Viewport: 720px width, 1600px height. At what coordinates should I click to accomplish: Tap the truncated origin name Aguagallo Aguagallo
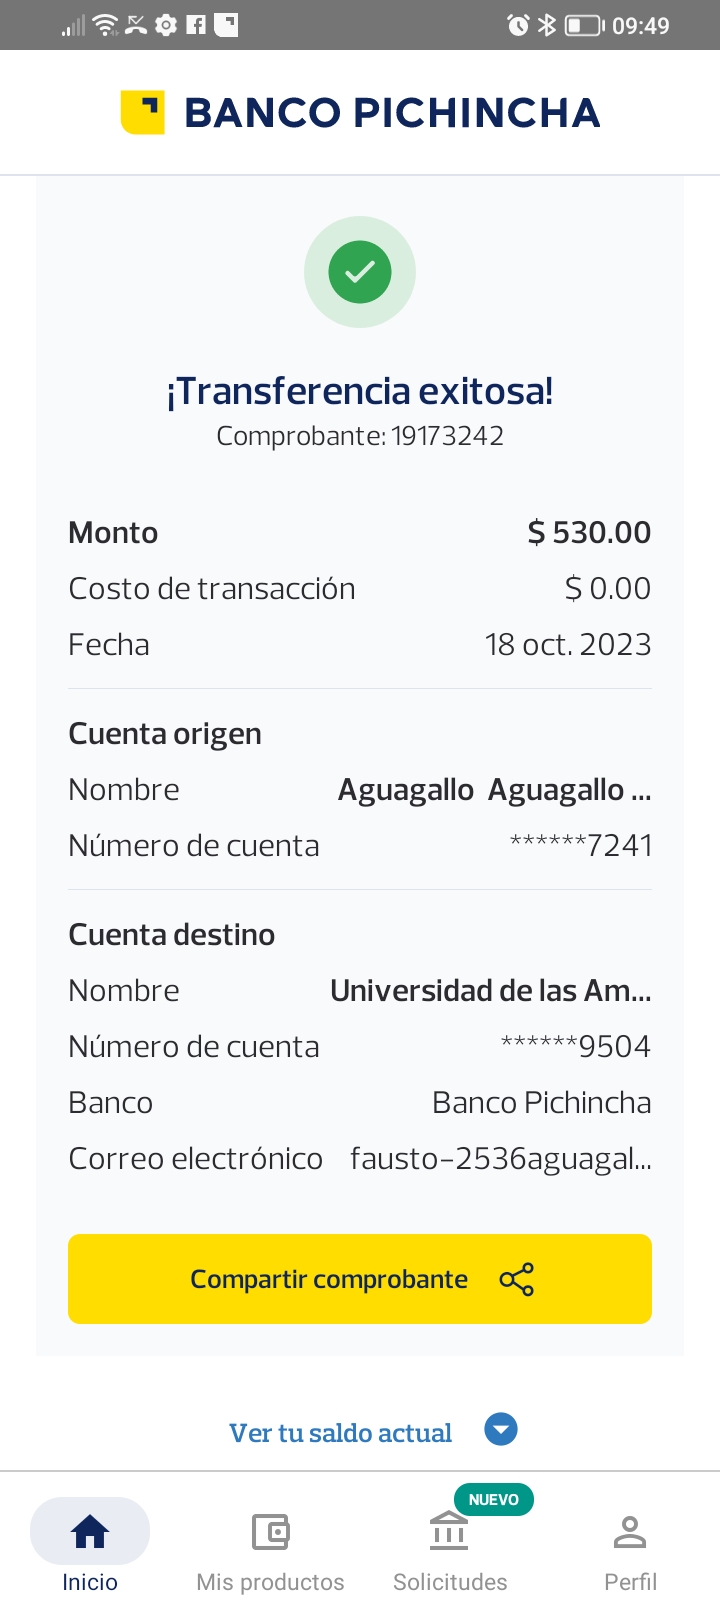[x=494, y=790]
